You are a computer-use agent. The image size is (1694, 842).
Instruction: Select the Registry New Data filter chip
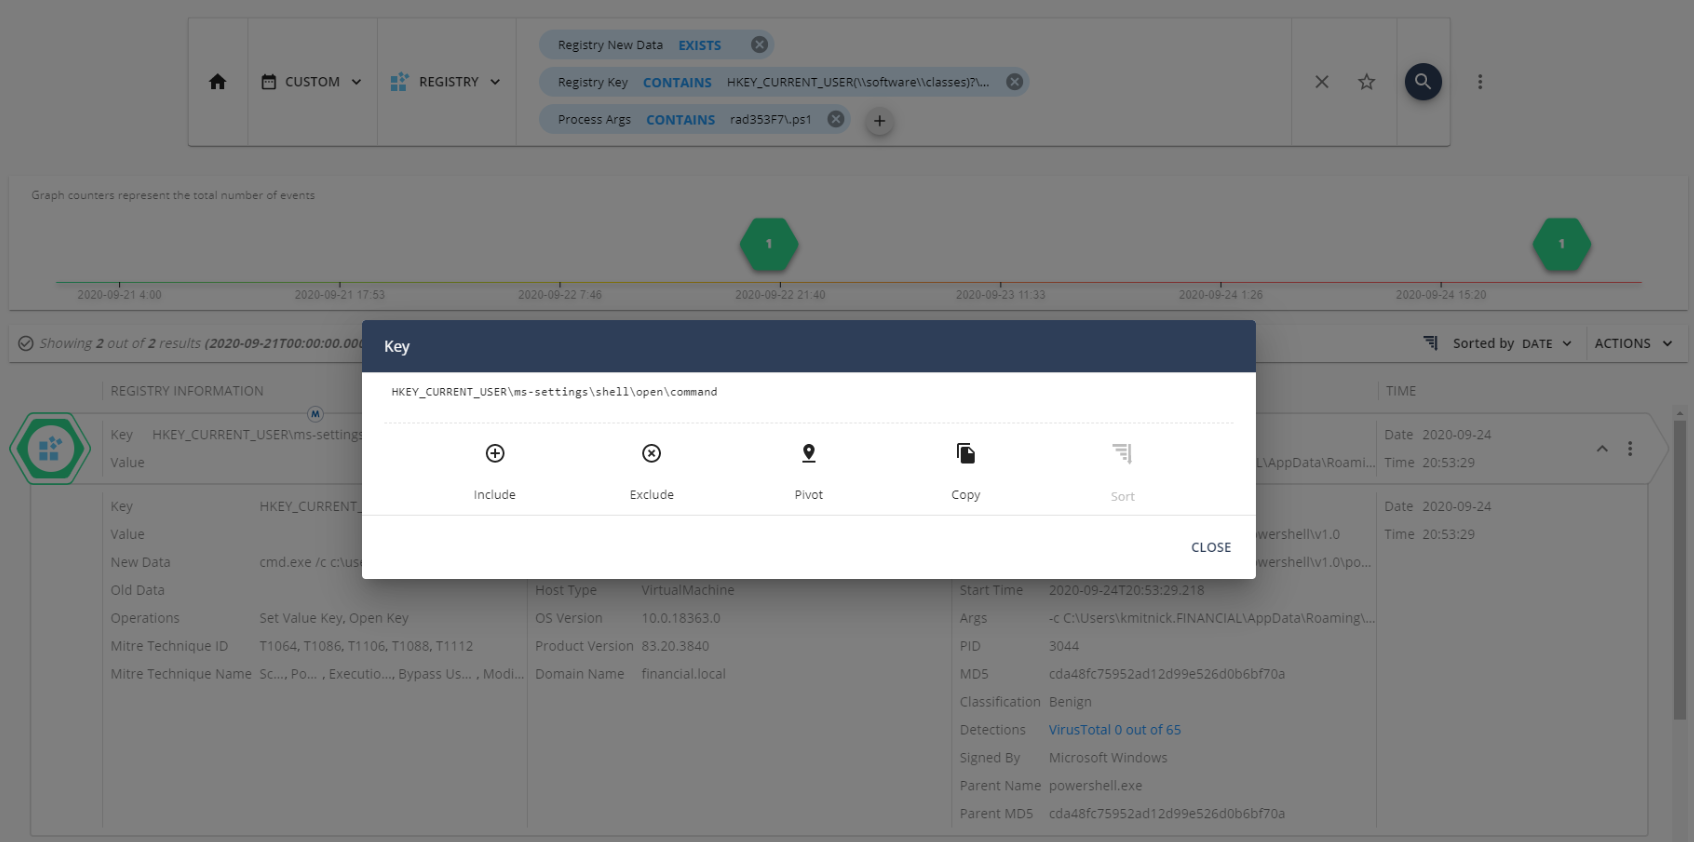click(656, 45)
